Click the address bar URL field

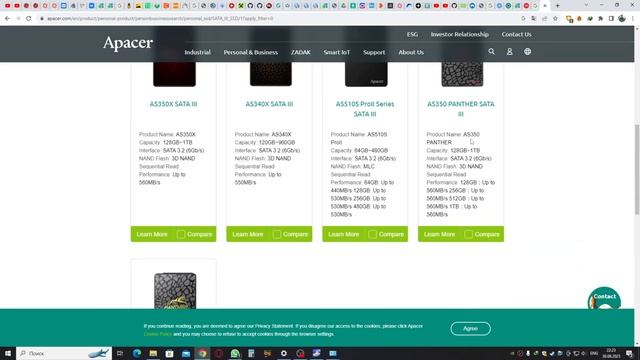(278, 18)
